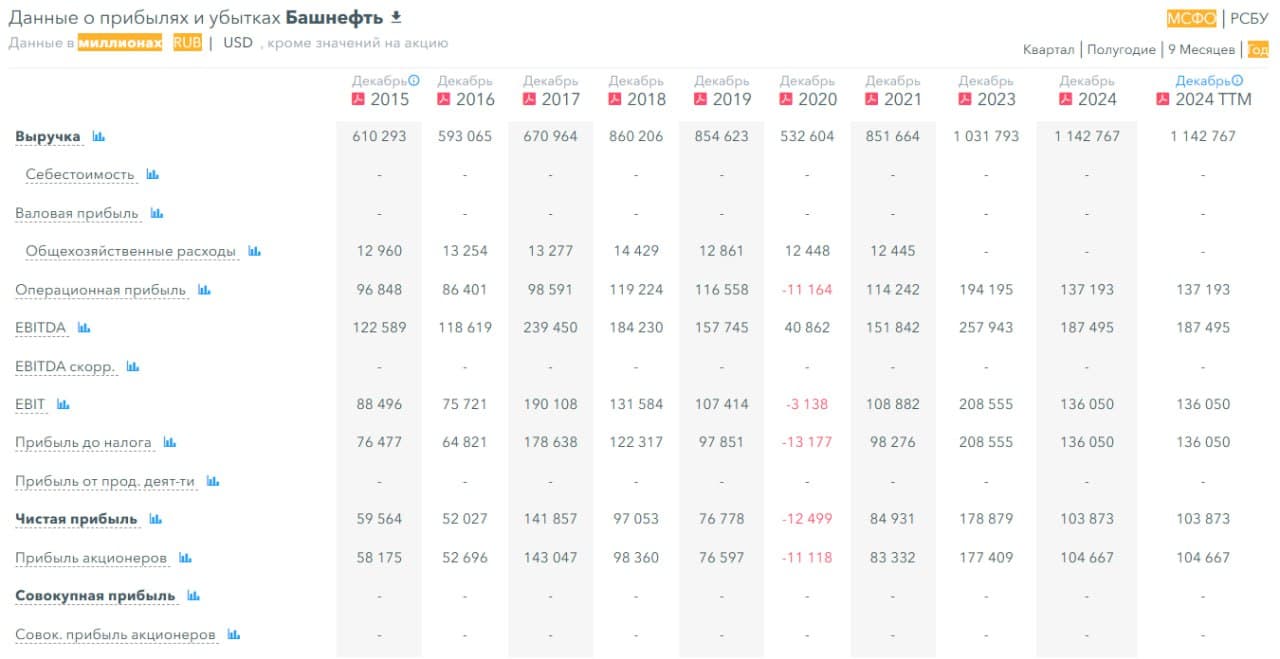The image size is (1280, 659).
Task: Click the Операционная прибыль chart icon
Action: [206, 289]
